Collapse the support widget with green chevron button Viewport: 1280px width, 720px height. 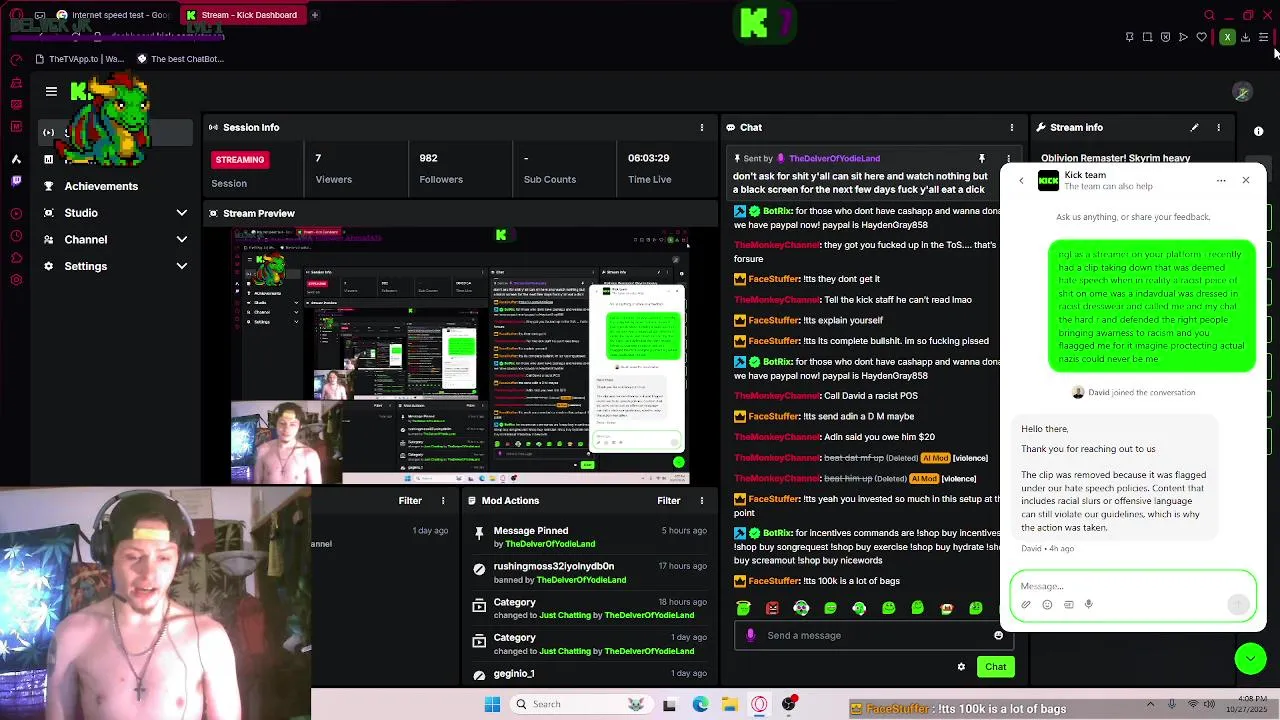[1250, 658]
